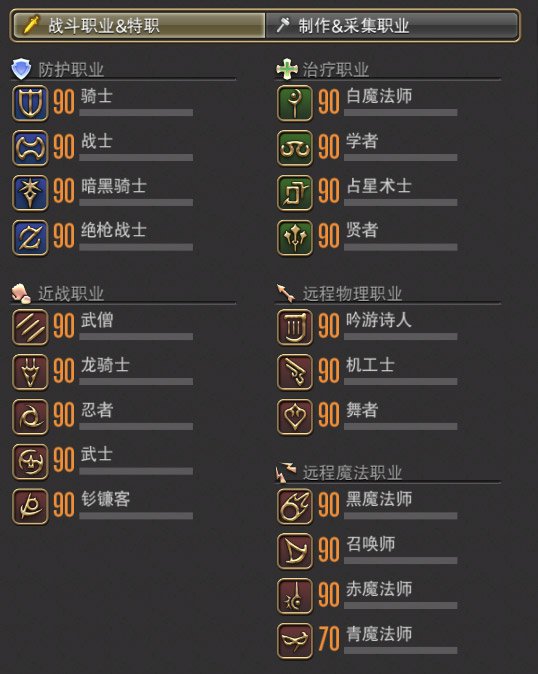
Task: Select the 龙骑士 job icon
Action: (30, 372)
